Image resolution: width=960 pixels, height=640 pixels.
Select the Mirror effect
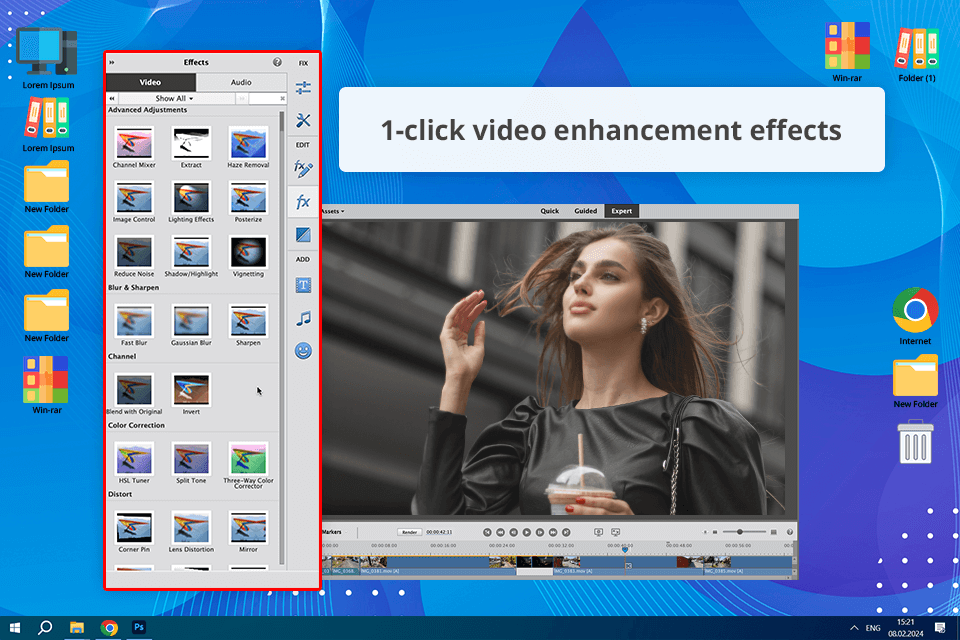248,532
